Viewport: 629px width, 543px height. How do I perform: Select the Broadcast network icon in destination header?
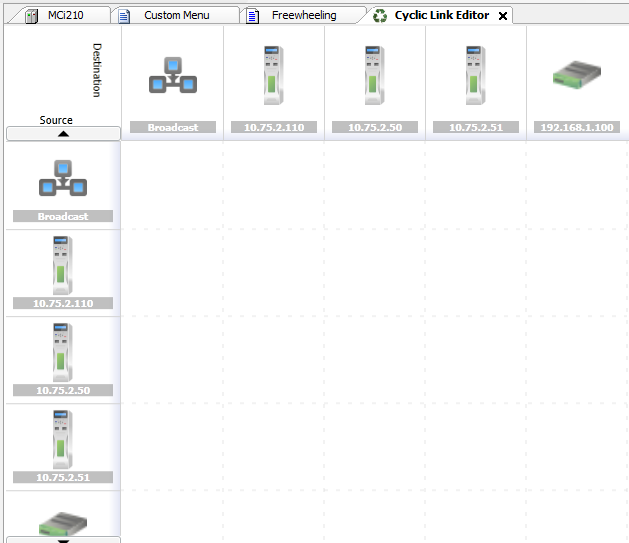click(x=173, y=75)
